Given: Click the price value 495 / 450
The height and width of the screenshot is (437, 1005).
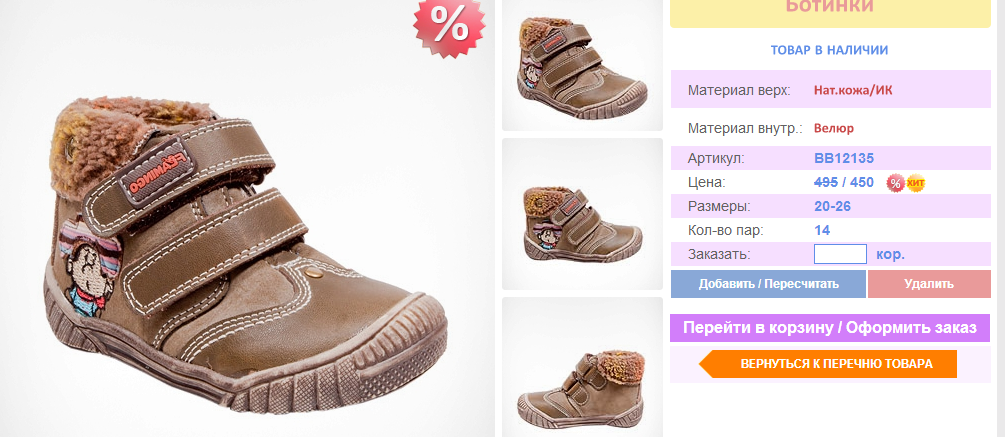Looking at the screenshot, I should pos(844,182).
